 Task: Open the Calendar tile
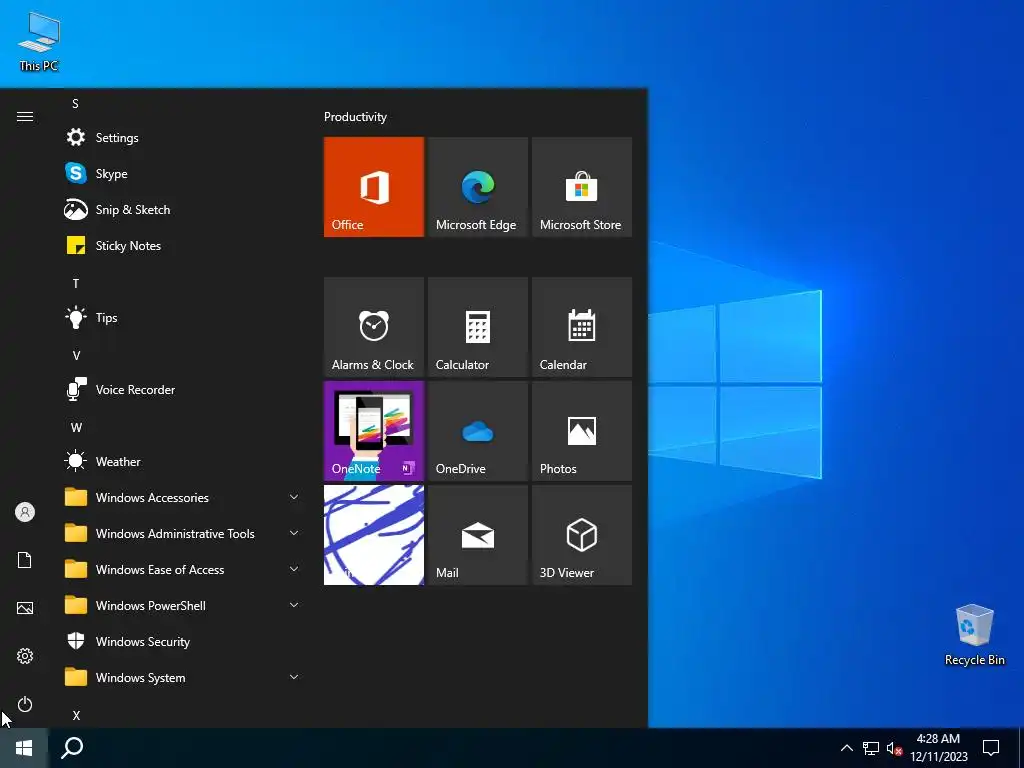(x=581, y=327)
